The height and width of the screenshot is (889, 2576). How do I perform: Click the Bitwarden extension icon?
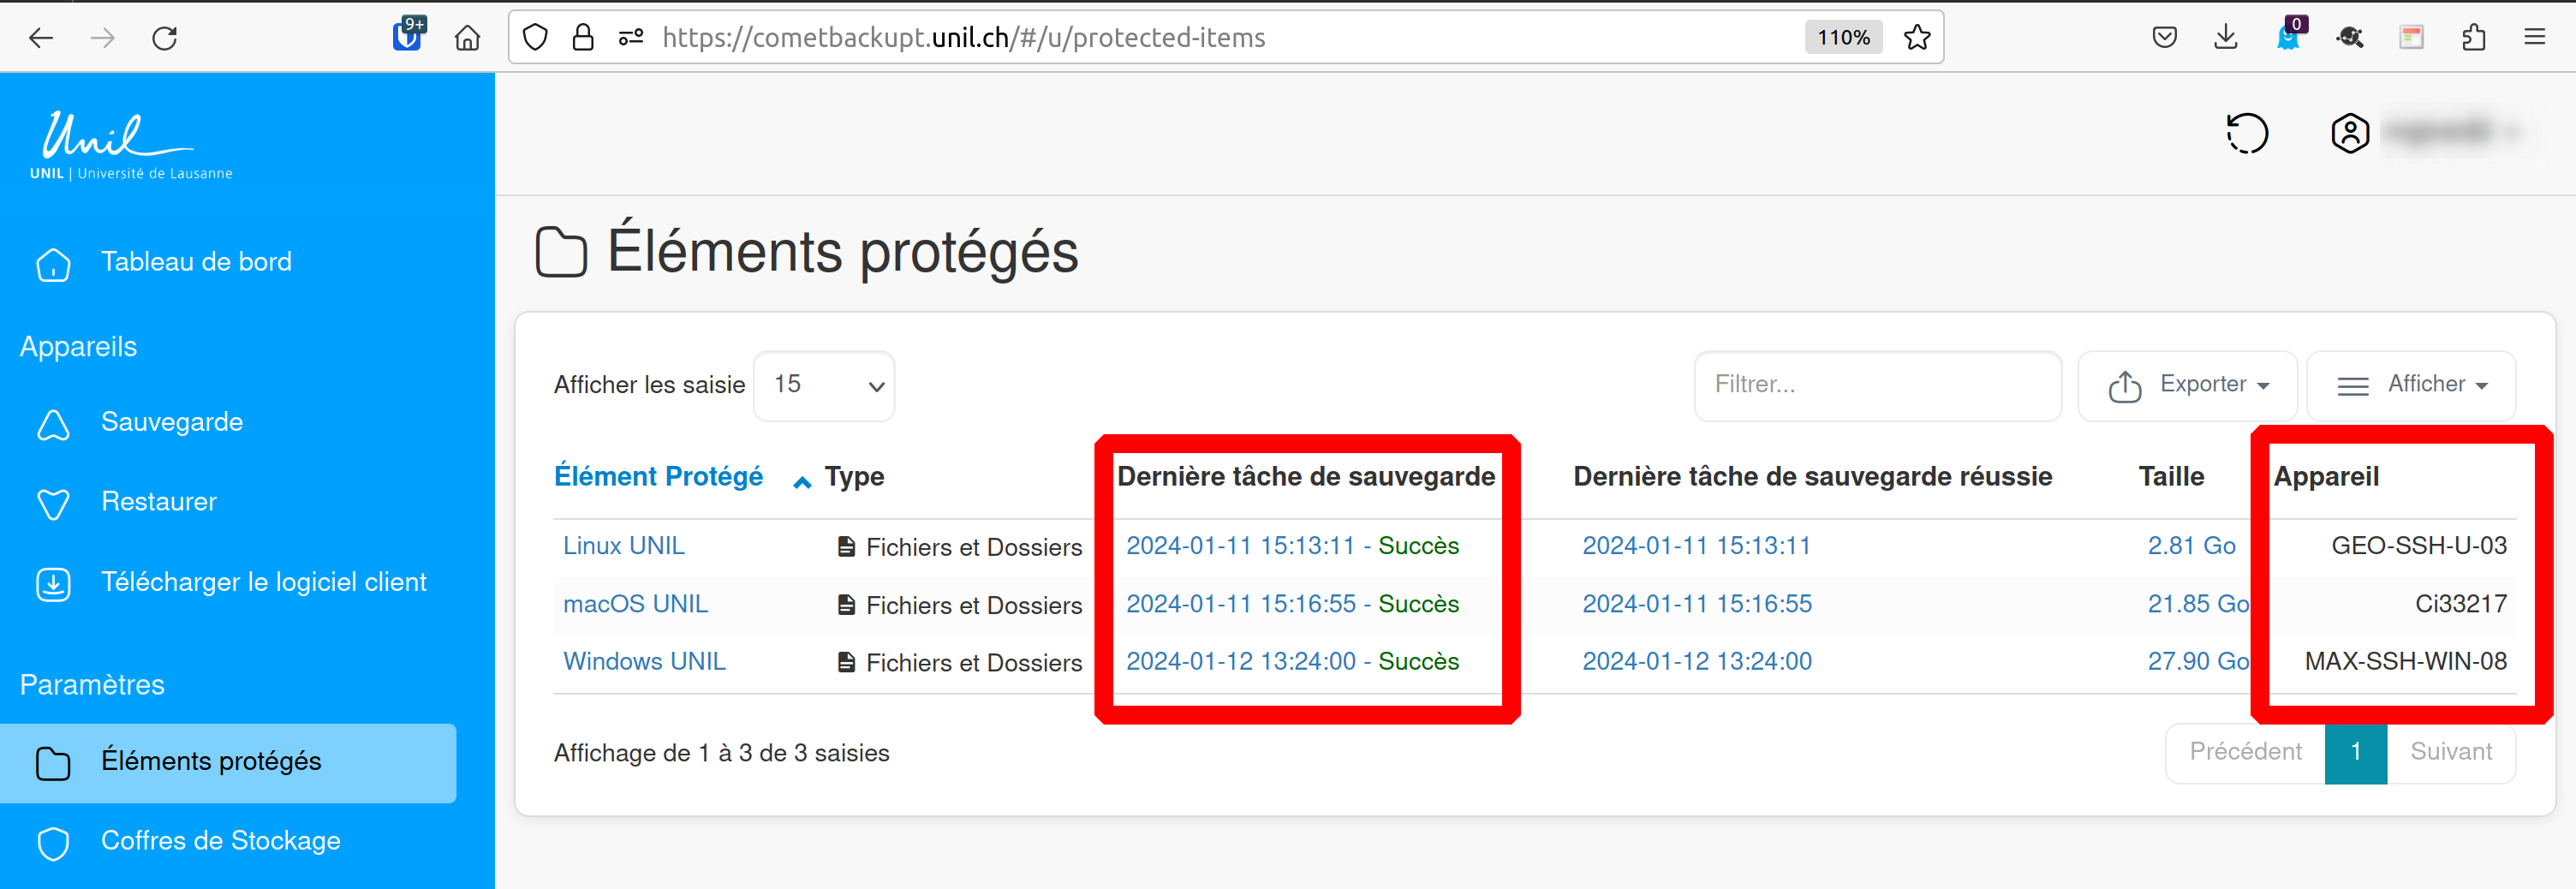click(x=407, y=36)
